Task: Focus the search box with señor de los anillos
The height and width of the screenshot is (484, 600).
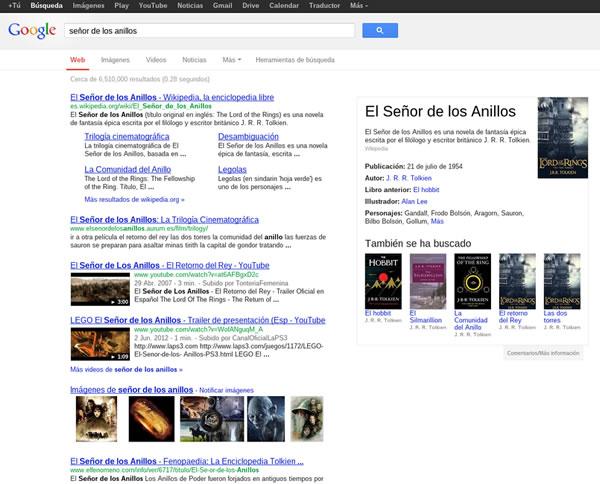Action: point(208,30)
